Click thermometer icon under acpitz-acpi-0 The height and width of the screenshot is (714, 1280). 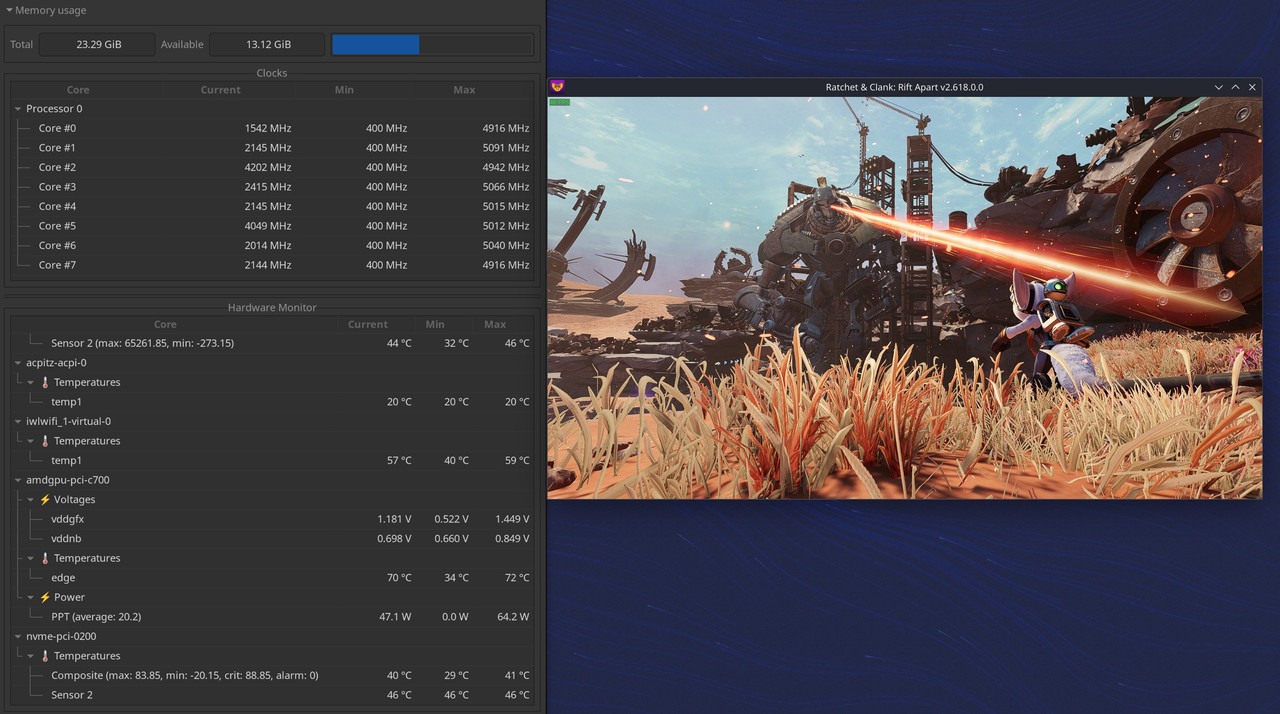(x=45, y=383)
